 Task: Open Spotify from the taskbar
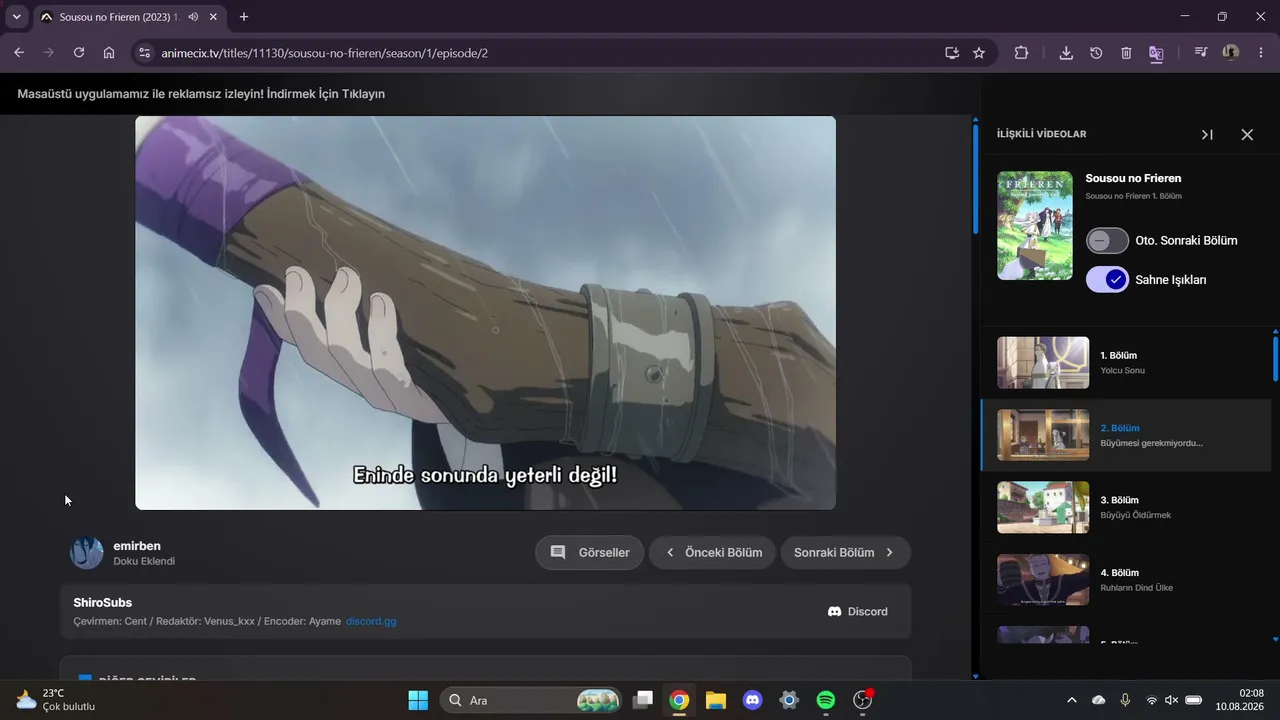826,700
